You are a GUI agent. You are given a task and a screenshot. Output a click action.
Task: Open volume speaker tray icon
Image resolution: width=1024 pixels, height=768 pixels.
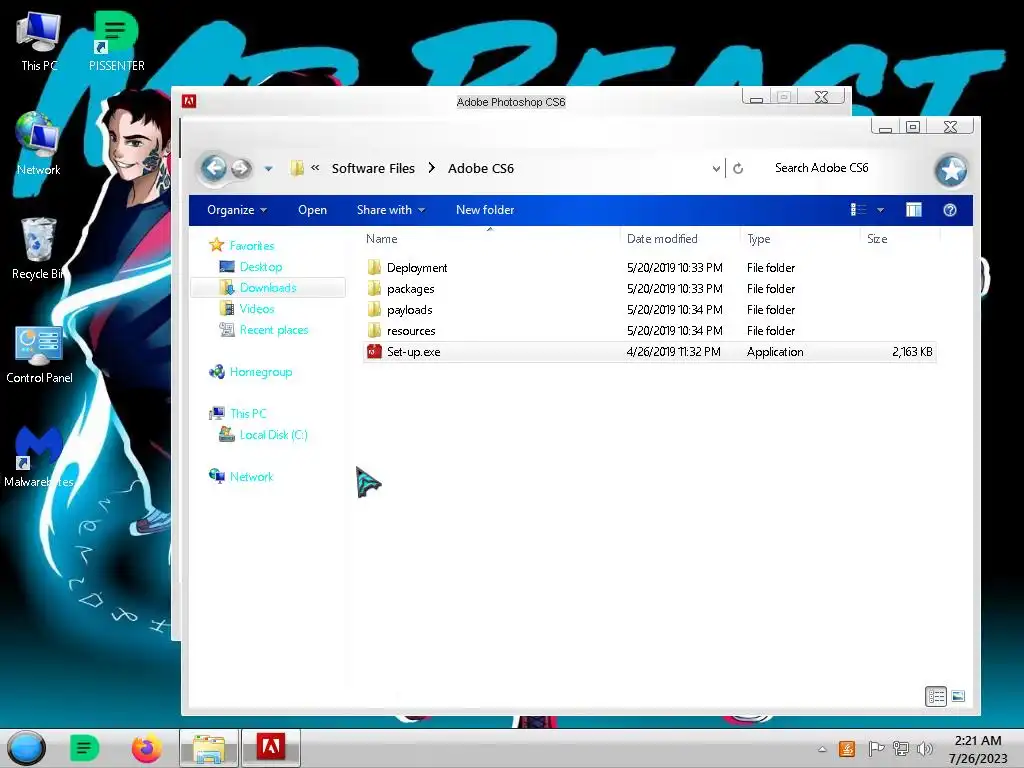tap(924, 749)
